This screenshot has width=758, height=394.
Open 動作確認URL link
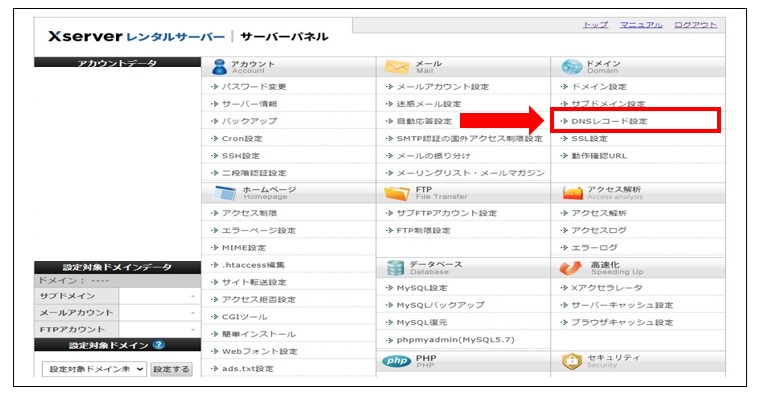coord(599,156)
